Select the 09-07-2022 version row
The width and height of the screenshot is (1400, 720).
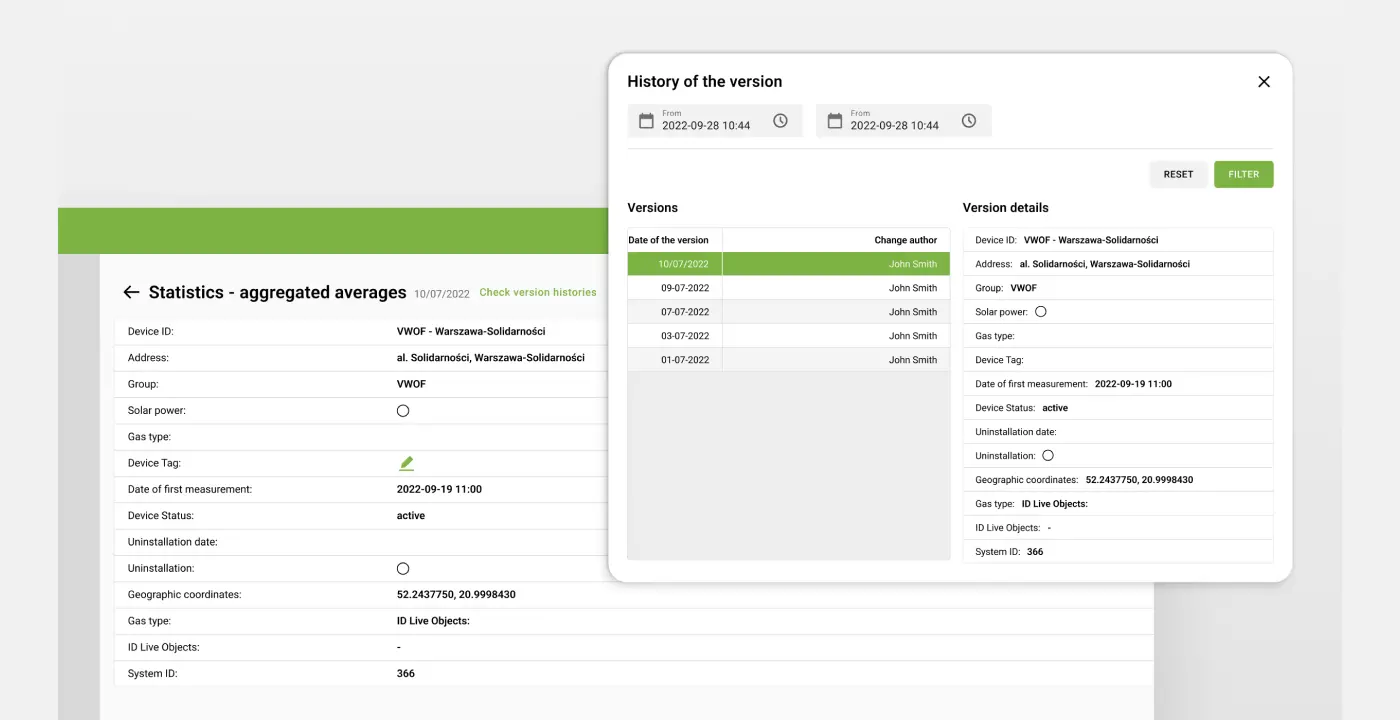click(788, 288)
